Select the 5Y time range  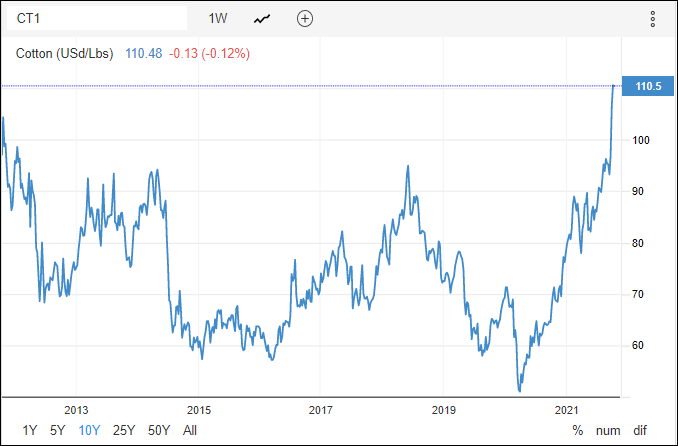(58, 430)
